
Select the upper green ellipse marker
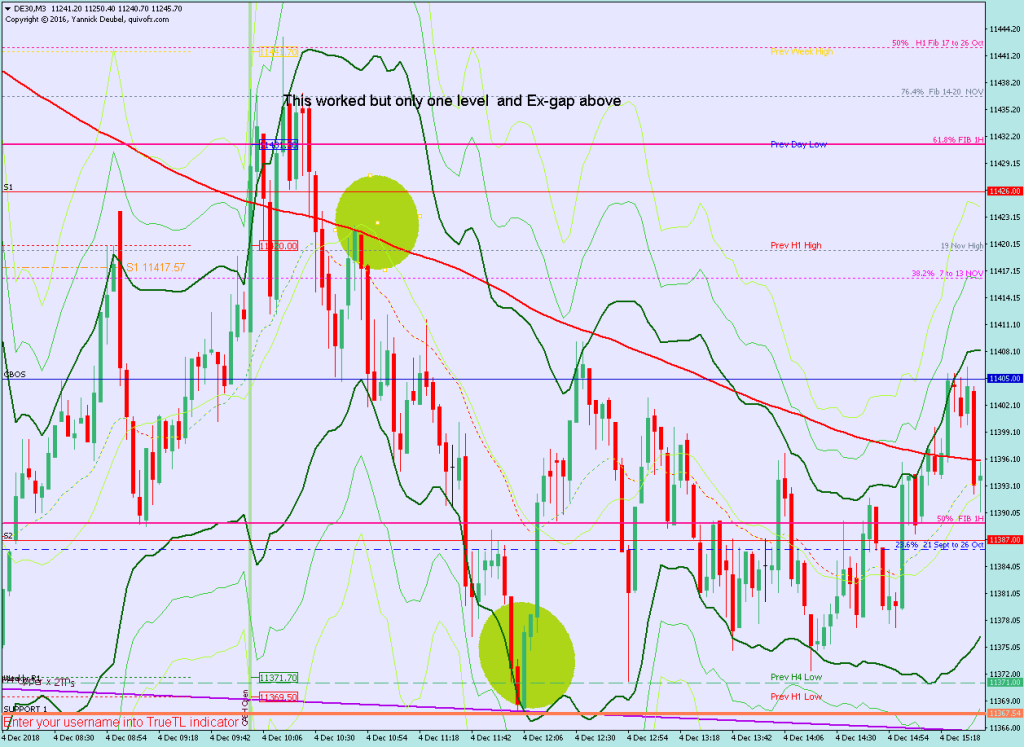click(x=376, y=222)
